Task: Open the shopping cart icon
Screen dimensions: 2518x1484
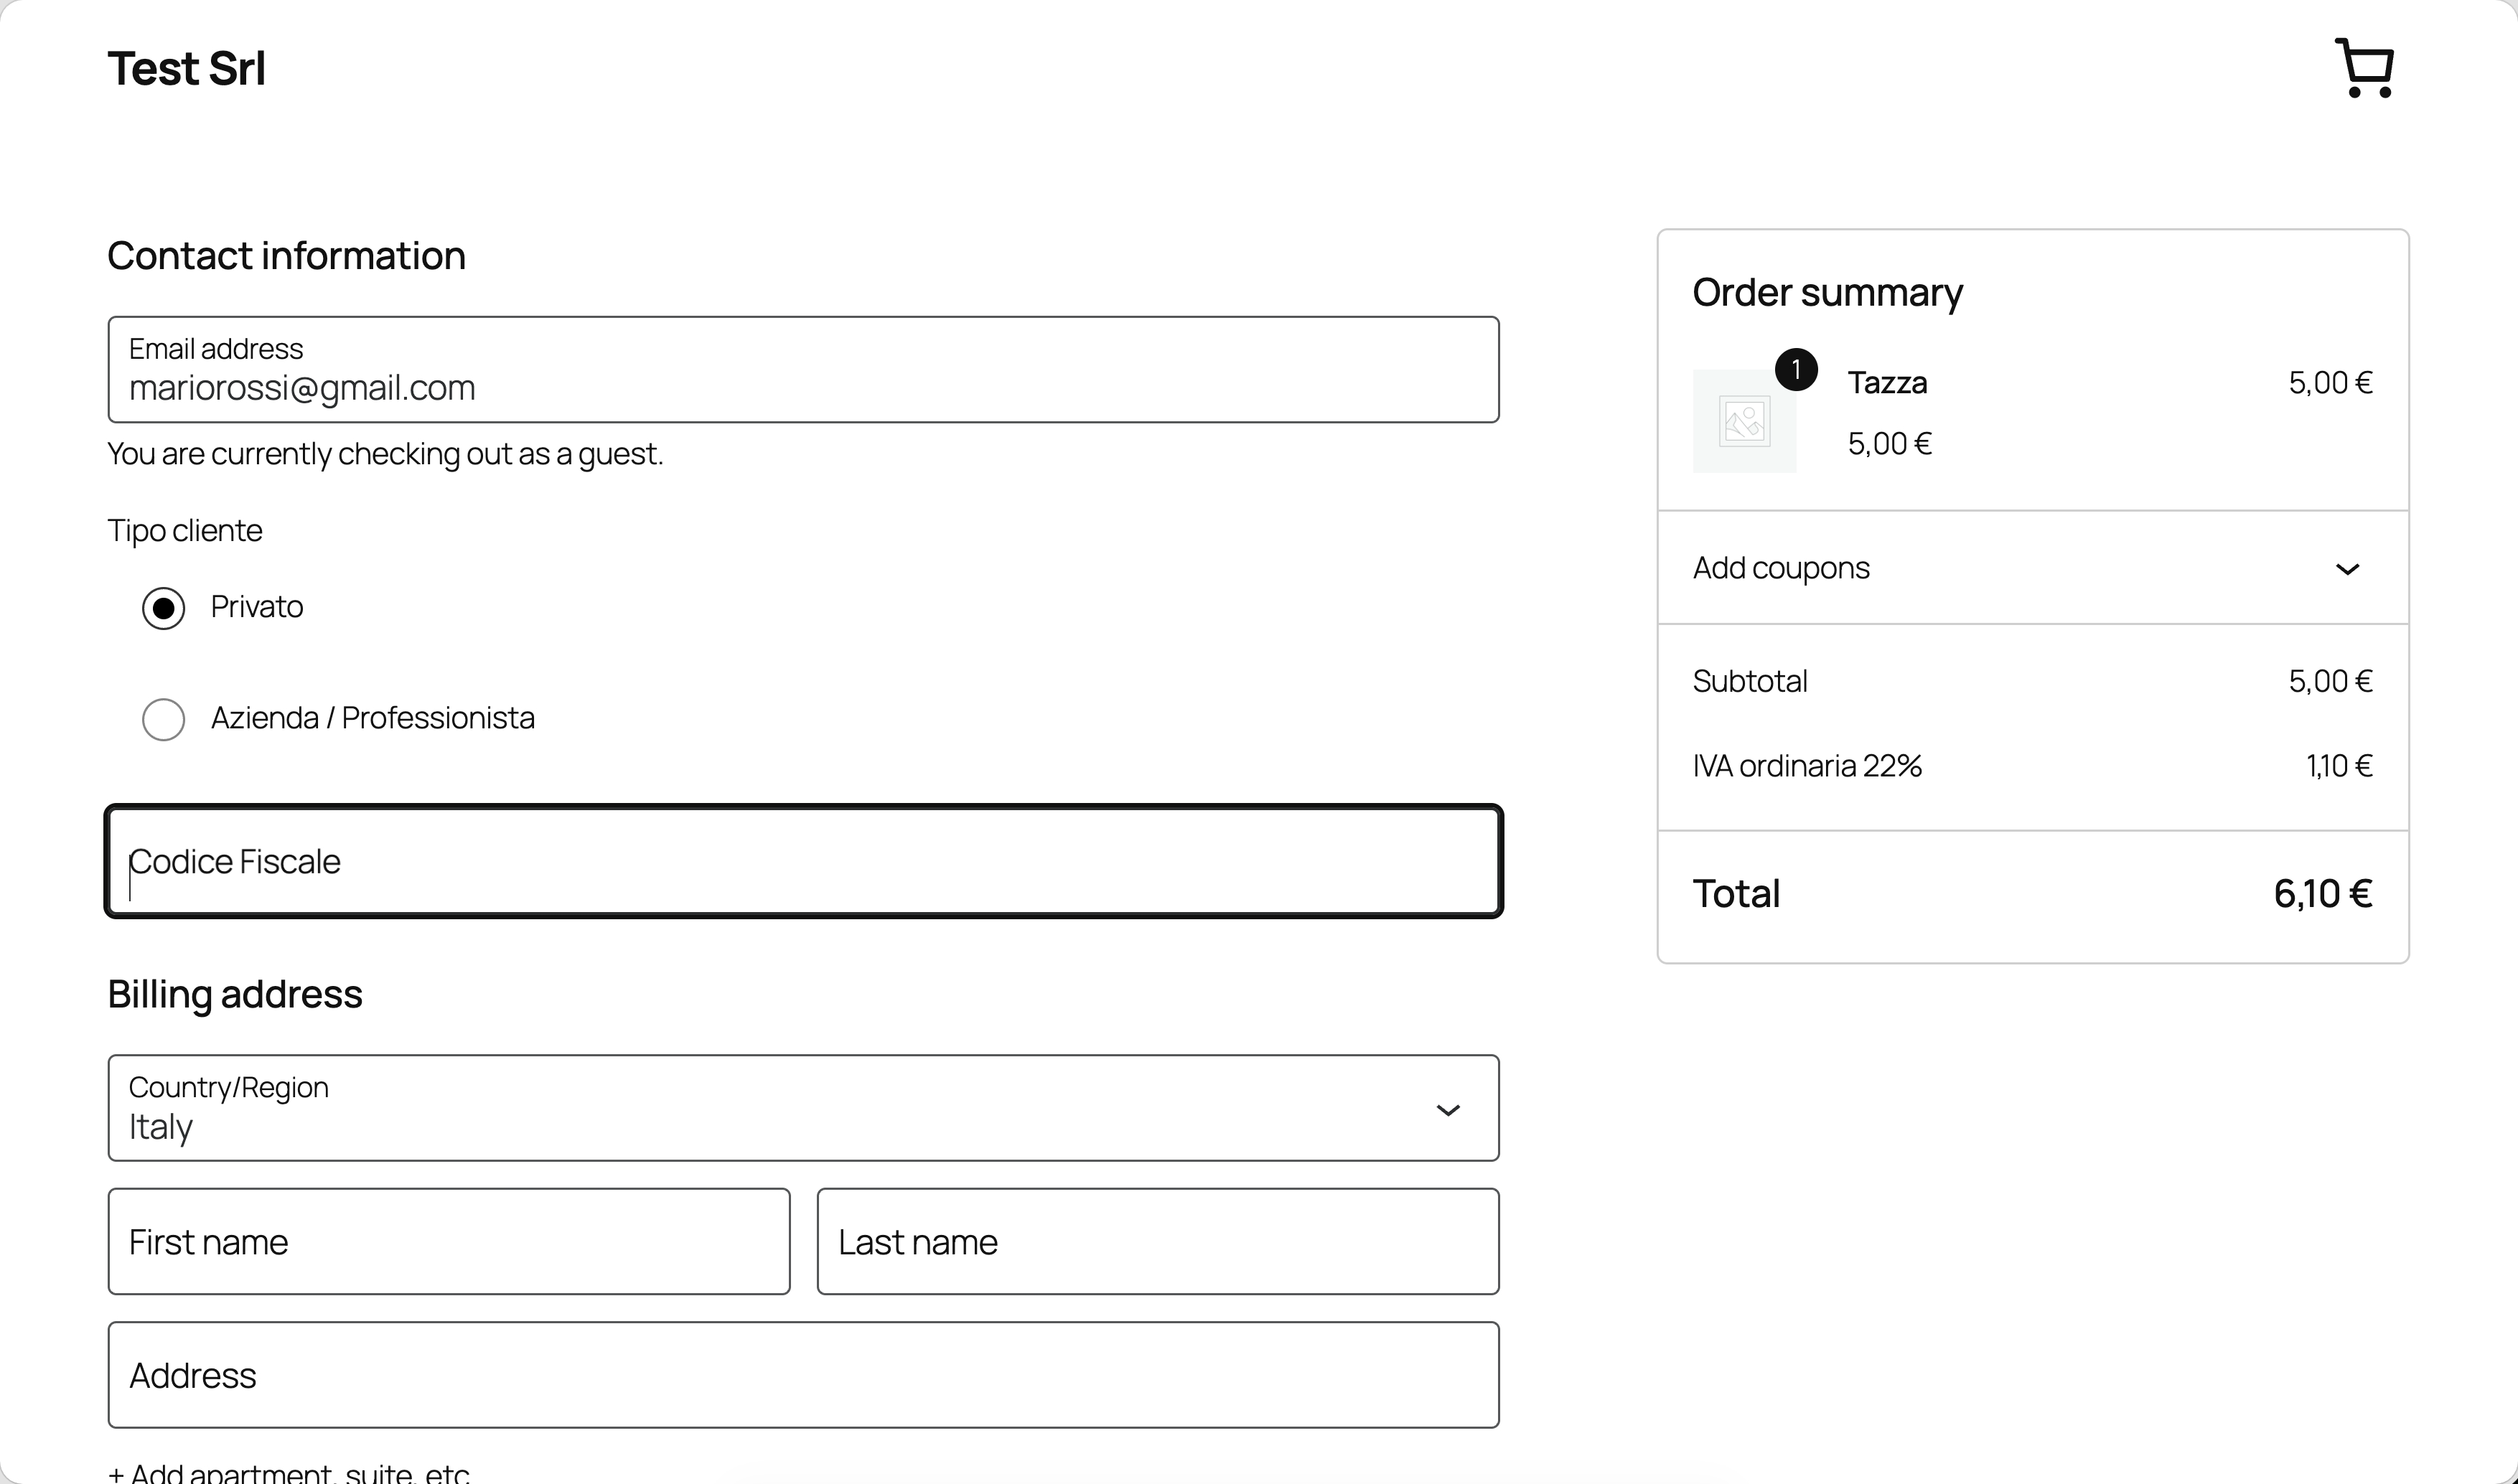Action: pyautogui.click(x=2364, y=68)
